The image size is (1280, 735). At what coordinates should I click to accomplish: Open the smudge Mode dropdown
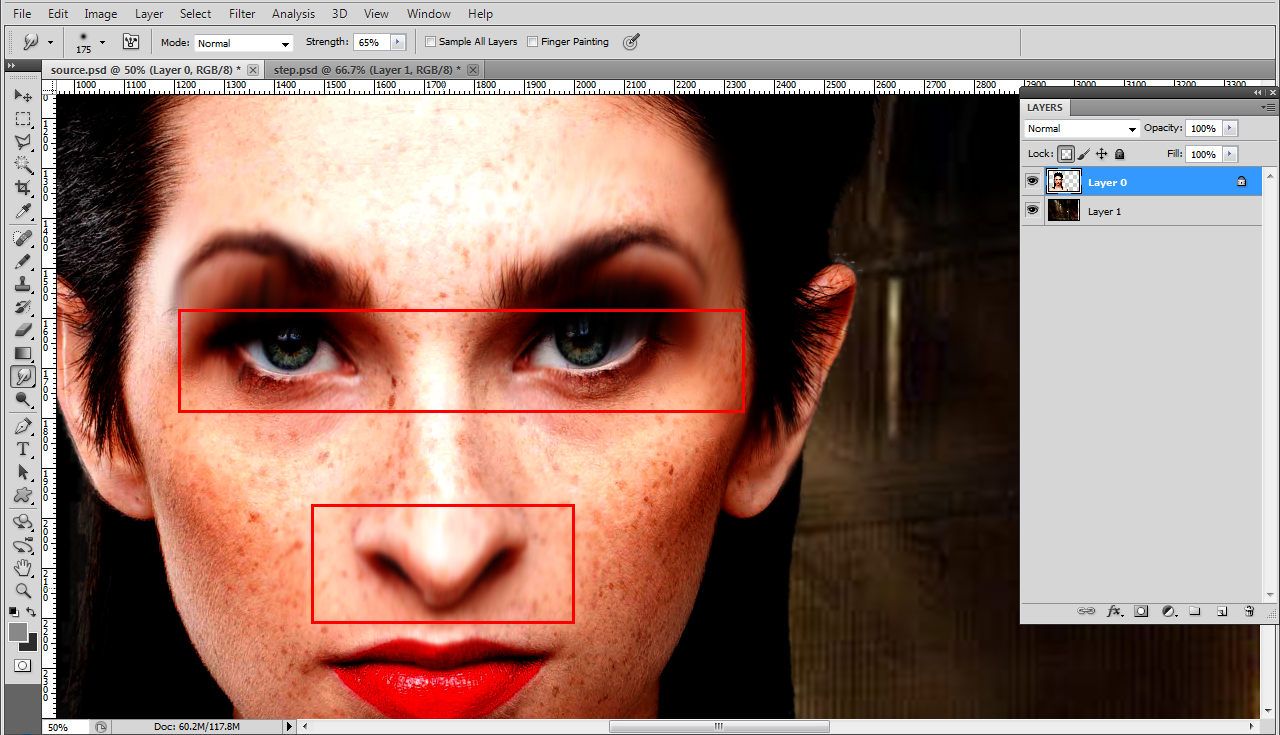pyautogui.click(x=243, y=43)
